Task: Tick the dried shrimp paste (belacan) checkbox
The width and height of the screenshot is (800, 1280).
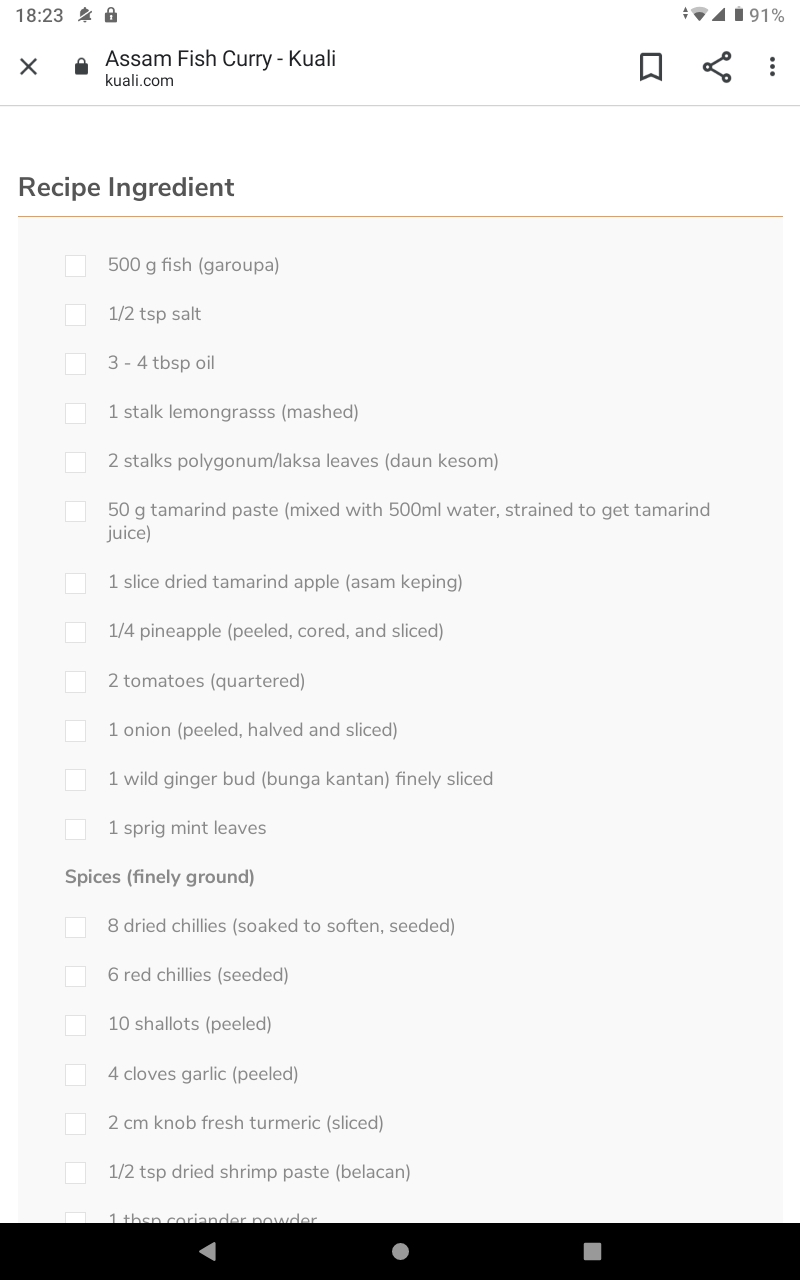Action: (x=75, y=1172)
